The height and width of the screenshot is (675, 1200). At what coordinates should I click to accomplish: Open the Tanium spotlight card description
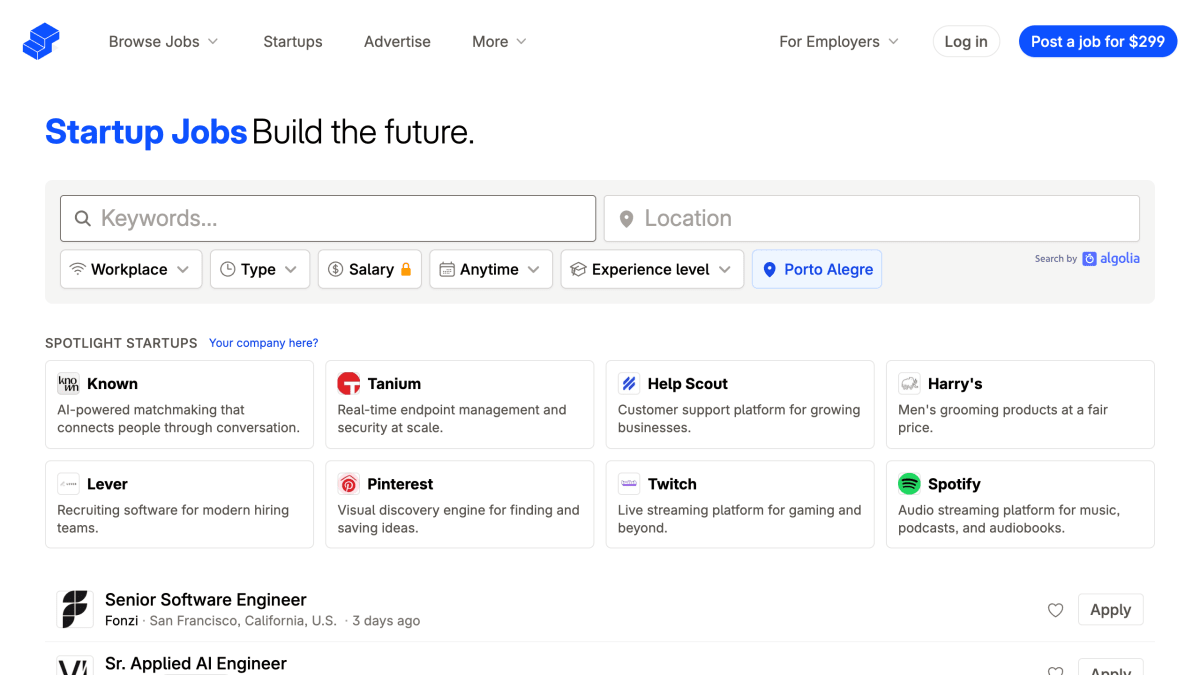pyautogui.click(x=452, y=419)
